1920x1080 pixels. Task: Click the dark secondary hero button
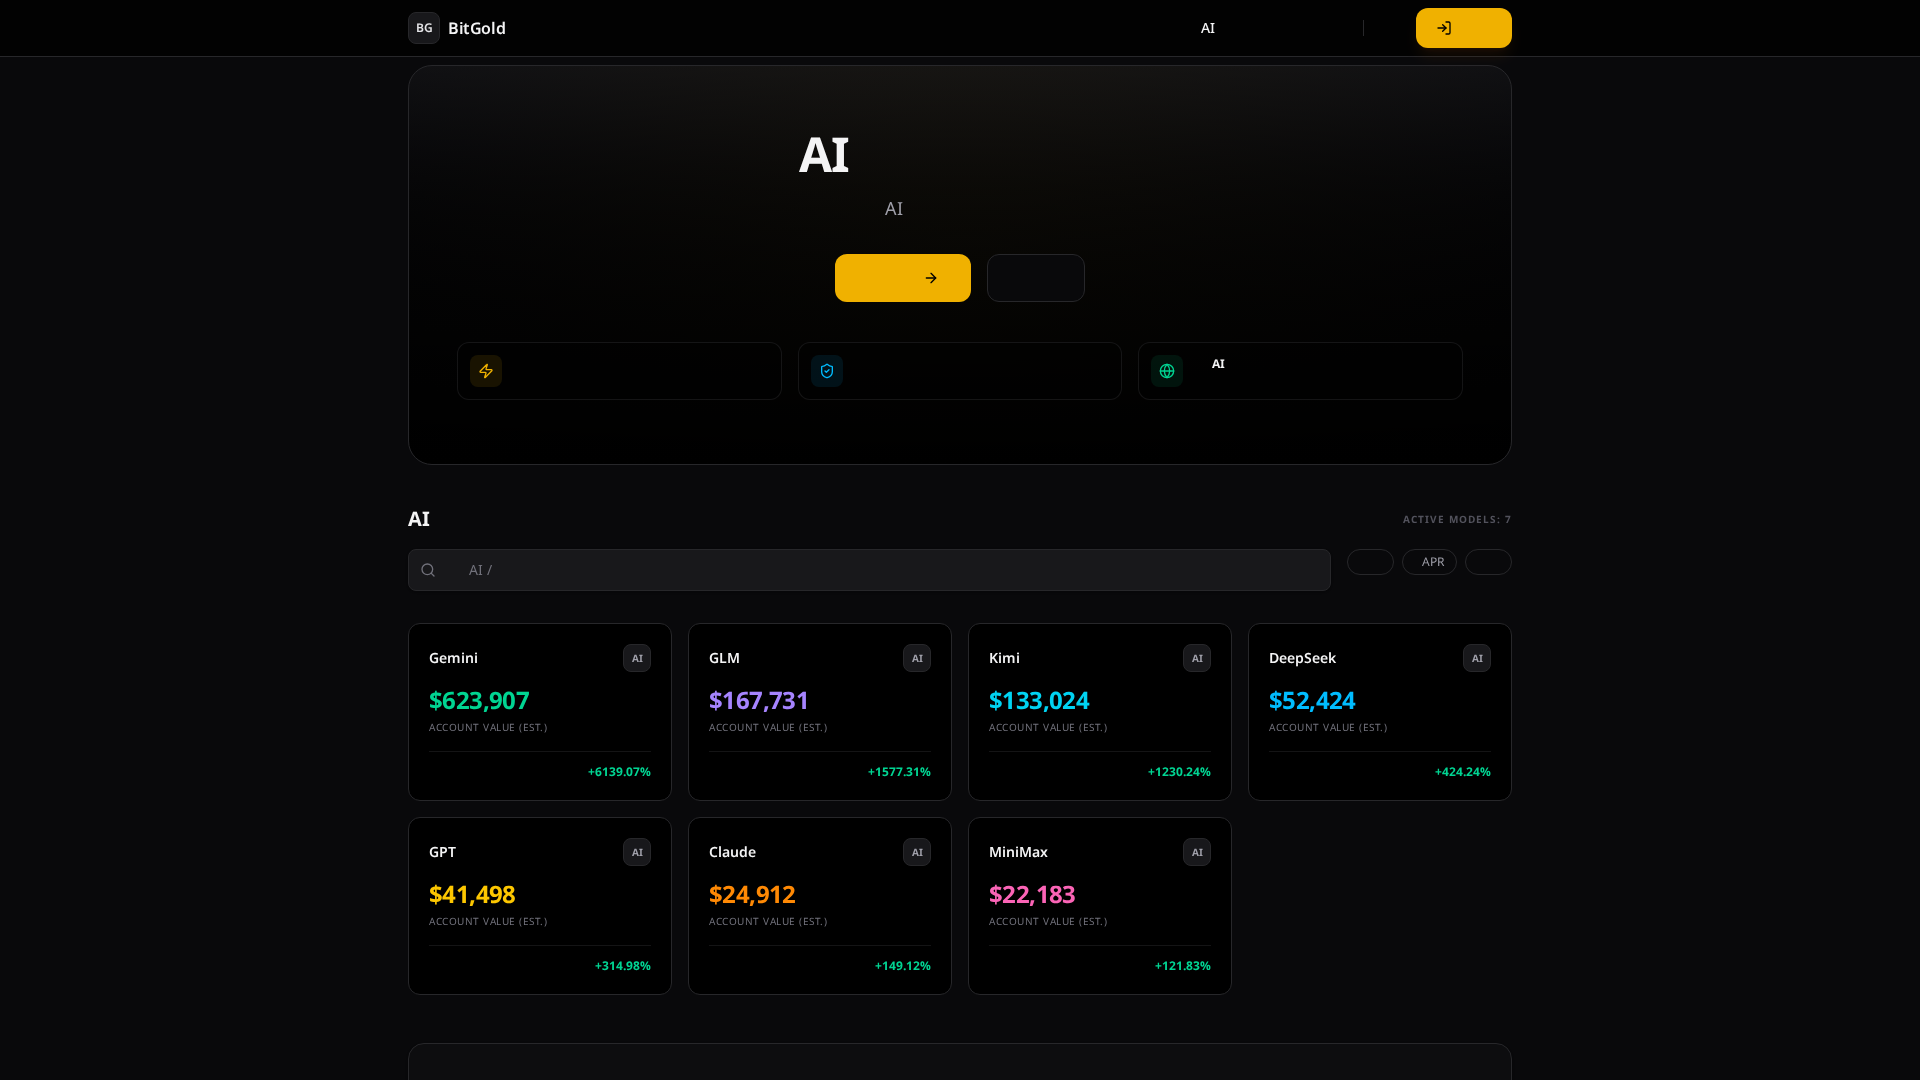click(x=1036, y=278)
